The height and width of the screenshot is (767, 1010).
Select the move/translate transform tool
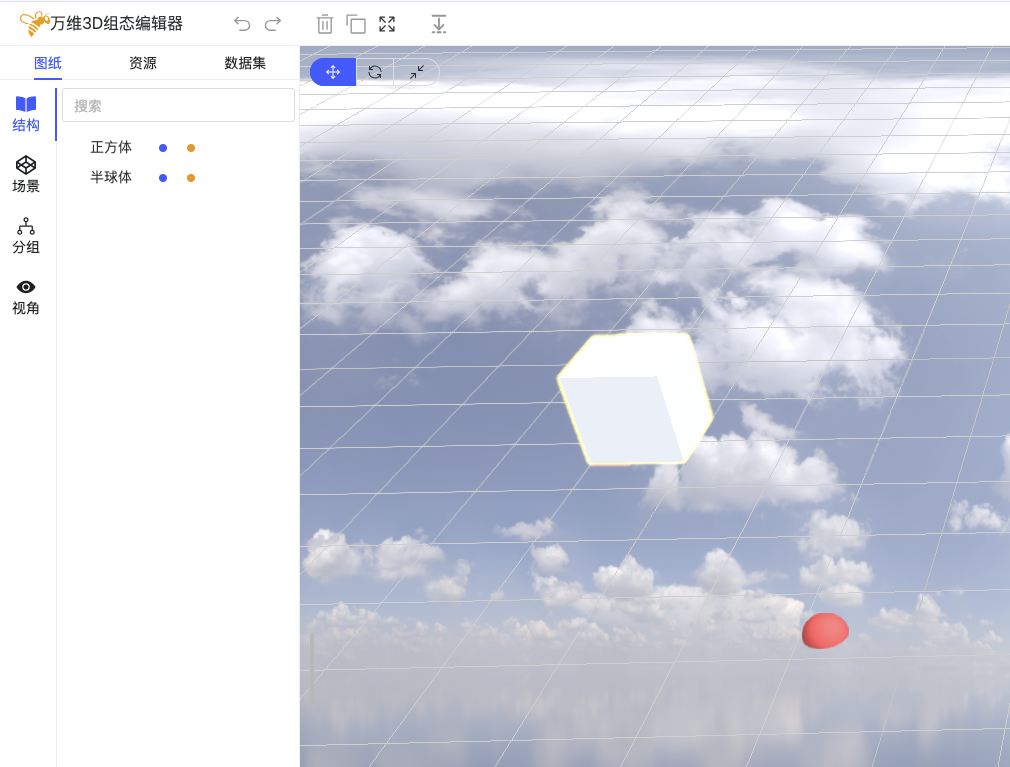333,72
